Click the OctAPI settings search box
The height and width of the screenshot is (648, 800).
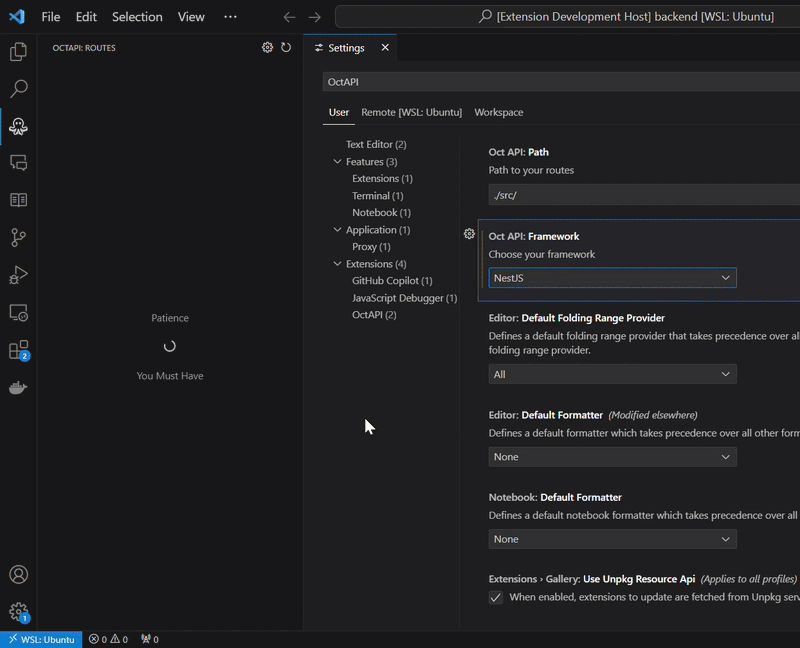click(x=561, y=82)
